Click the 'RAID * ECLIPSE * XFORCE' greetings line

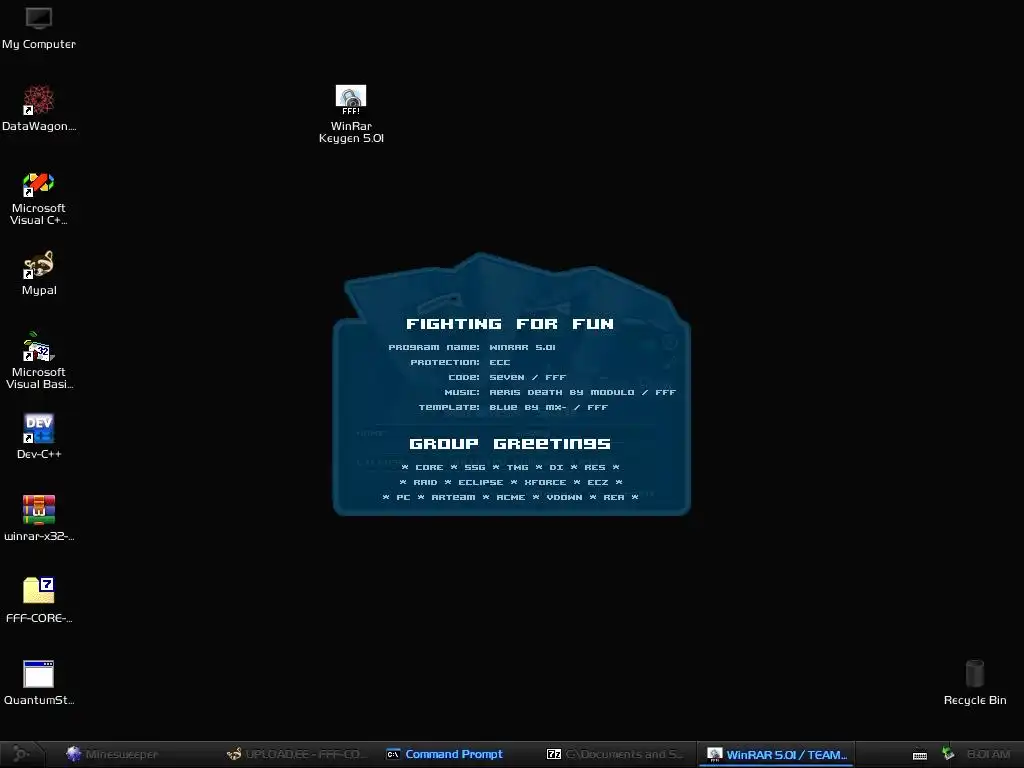[511, 483]
